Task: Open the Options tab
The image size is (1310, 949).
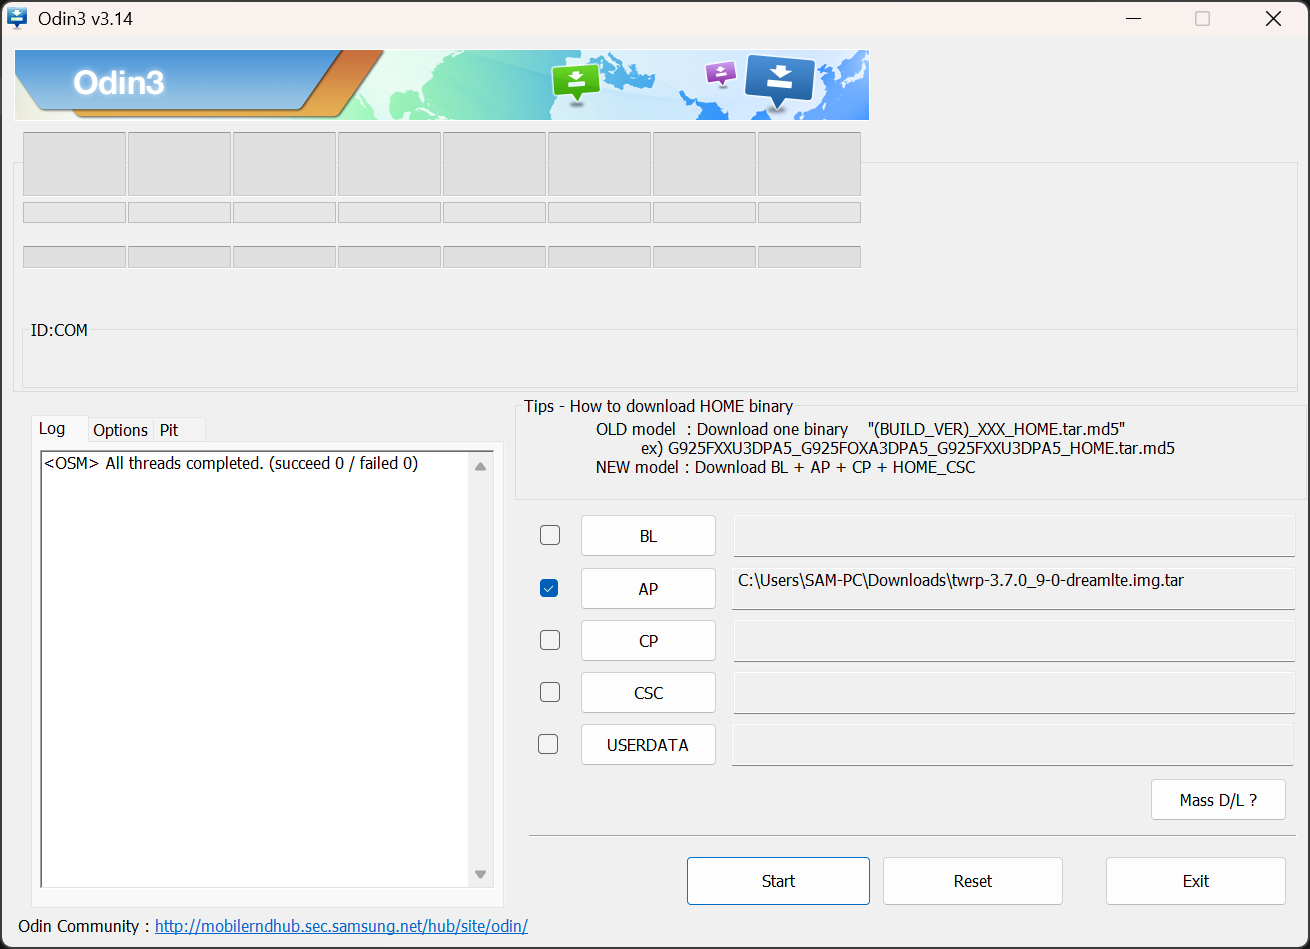Action: (x=120, y=430)
